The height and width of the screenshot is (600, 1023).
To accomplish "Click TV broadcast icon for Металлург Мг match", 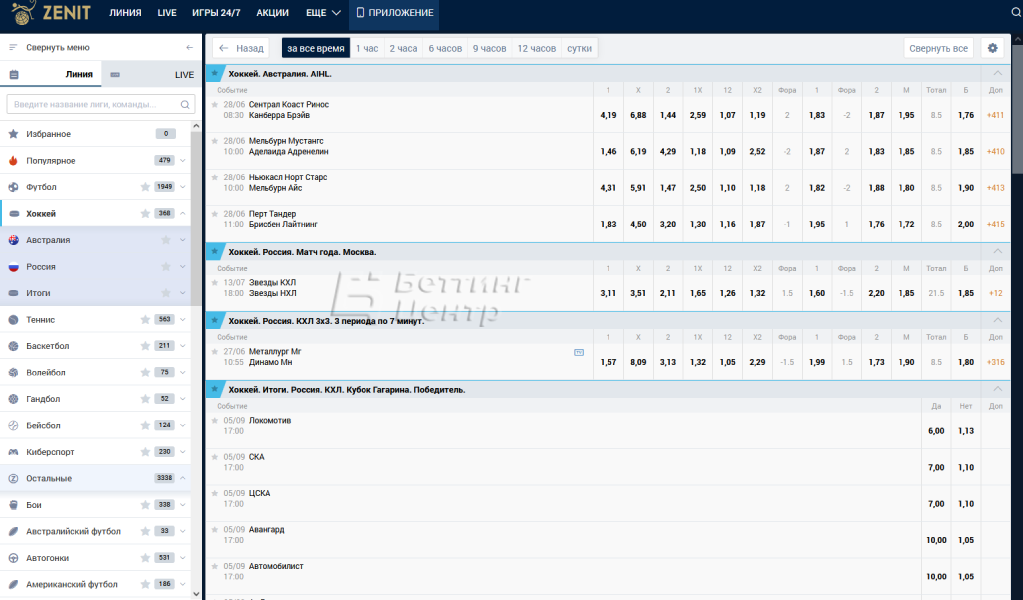I will 579,352.
